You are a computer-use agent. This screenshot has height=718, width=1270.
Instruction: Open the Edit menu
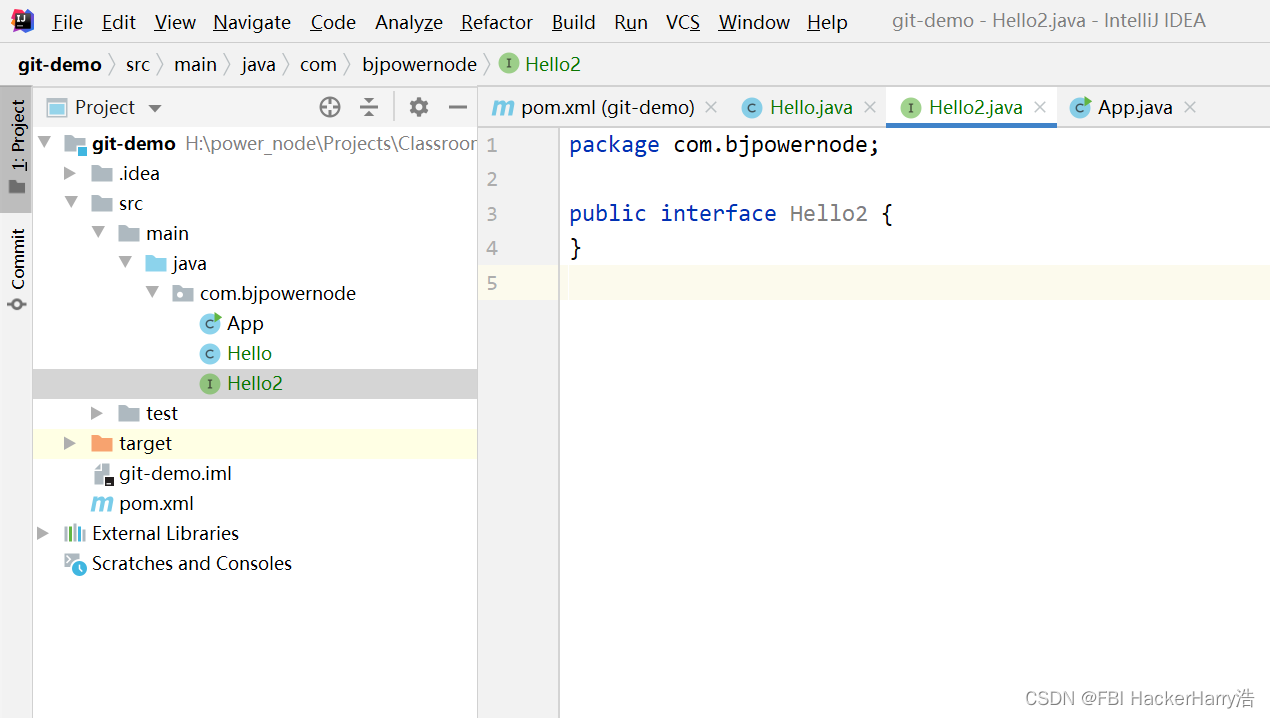119,22
